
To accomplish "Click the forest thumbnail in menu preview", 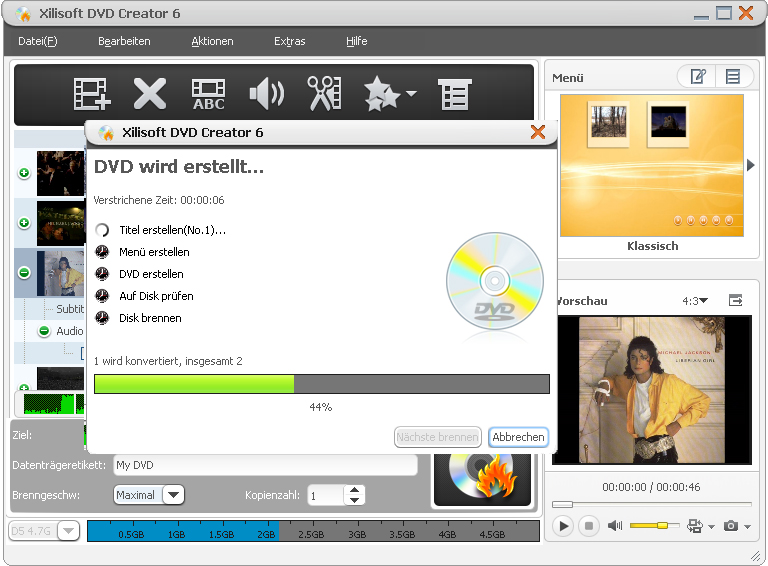I will coord(609,122).
